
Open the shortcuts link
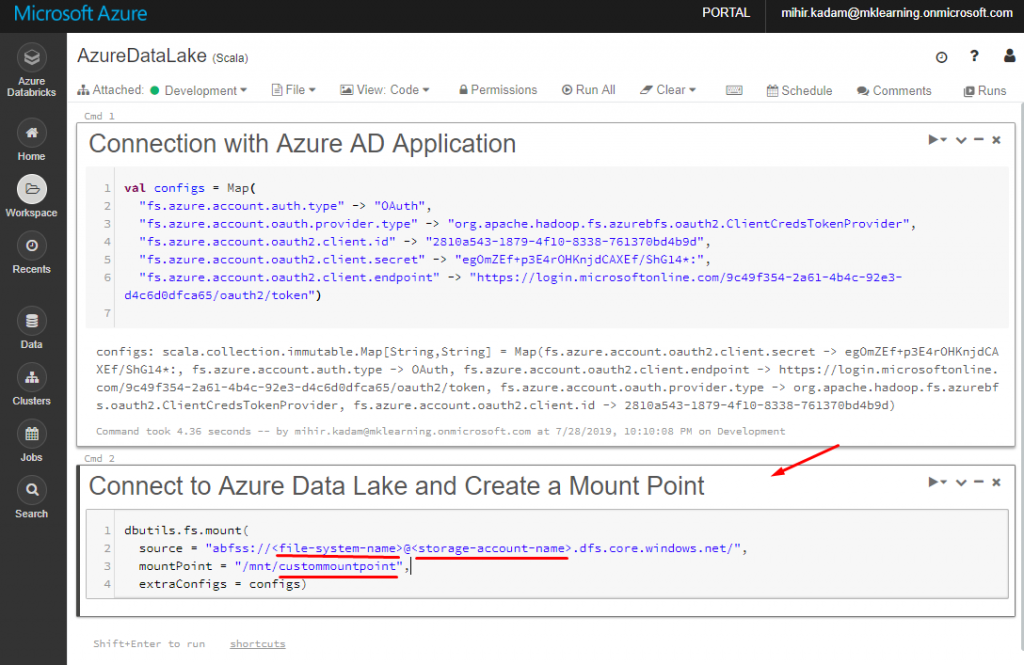[x=257, y=644]
